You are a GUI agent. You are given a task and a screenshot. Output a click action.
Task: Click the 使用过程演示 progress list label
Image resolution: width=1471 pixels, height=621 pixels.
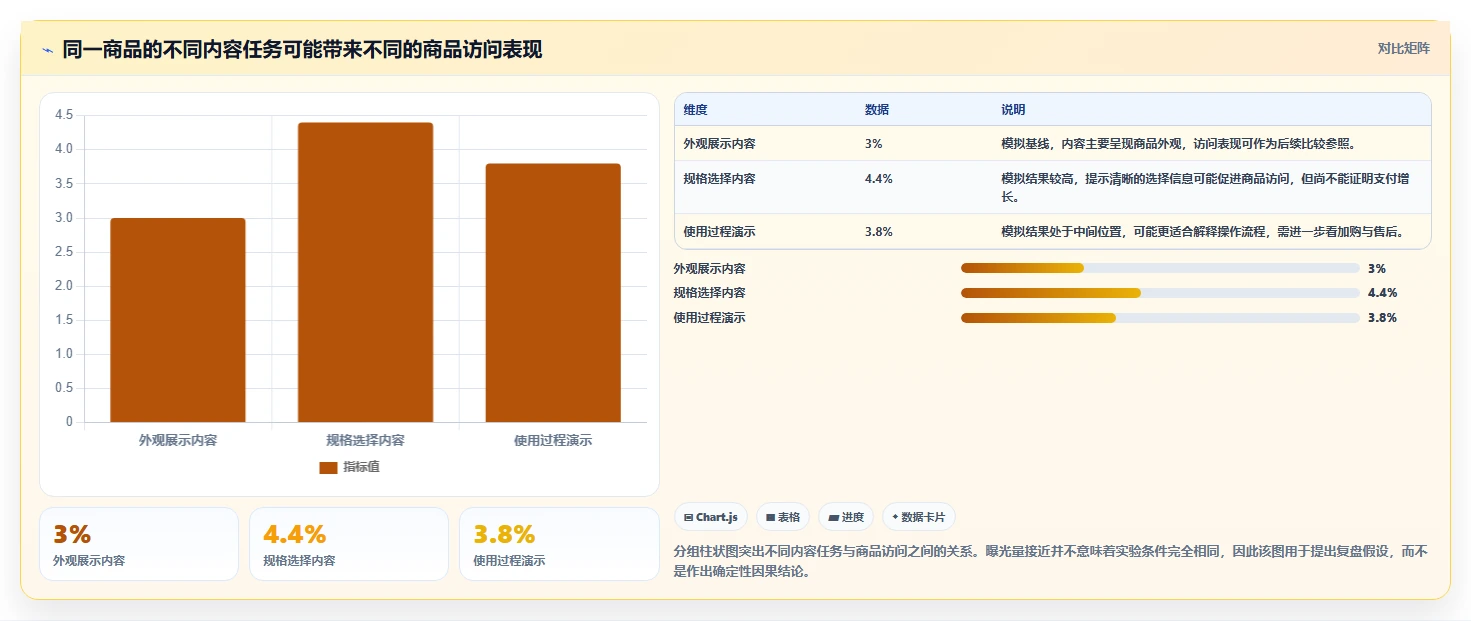point(710,318)
